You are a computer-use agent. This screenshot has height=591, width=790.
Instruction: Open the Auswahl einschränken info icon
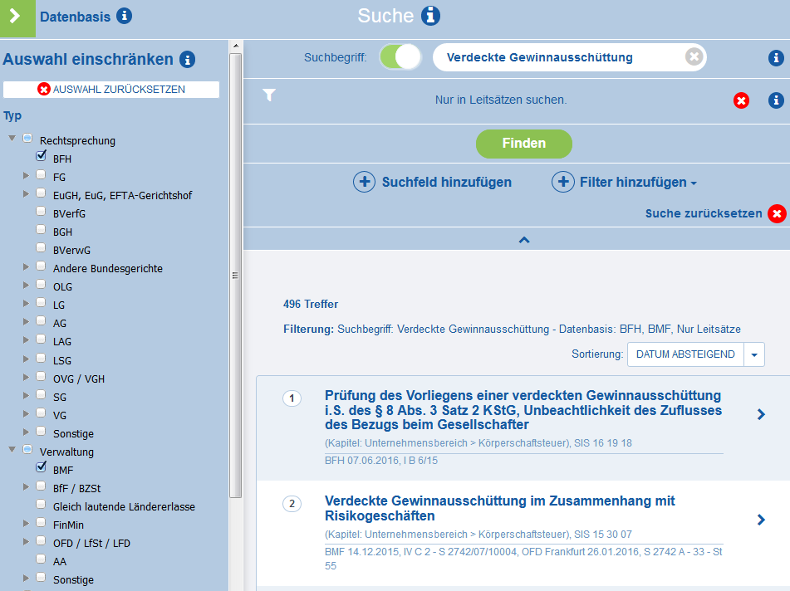[187, 59]
